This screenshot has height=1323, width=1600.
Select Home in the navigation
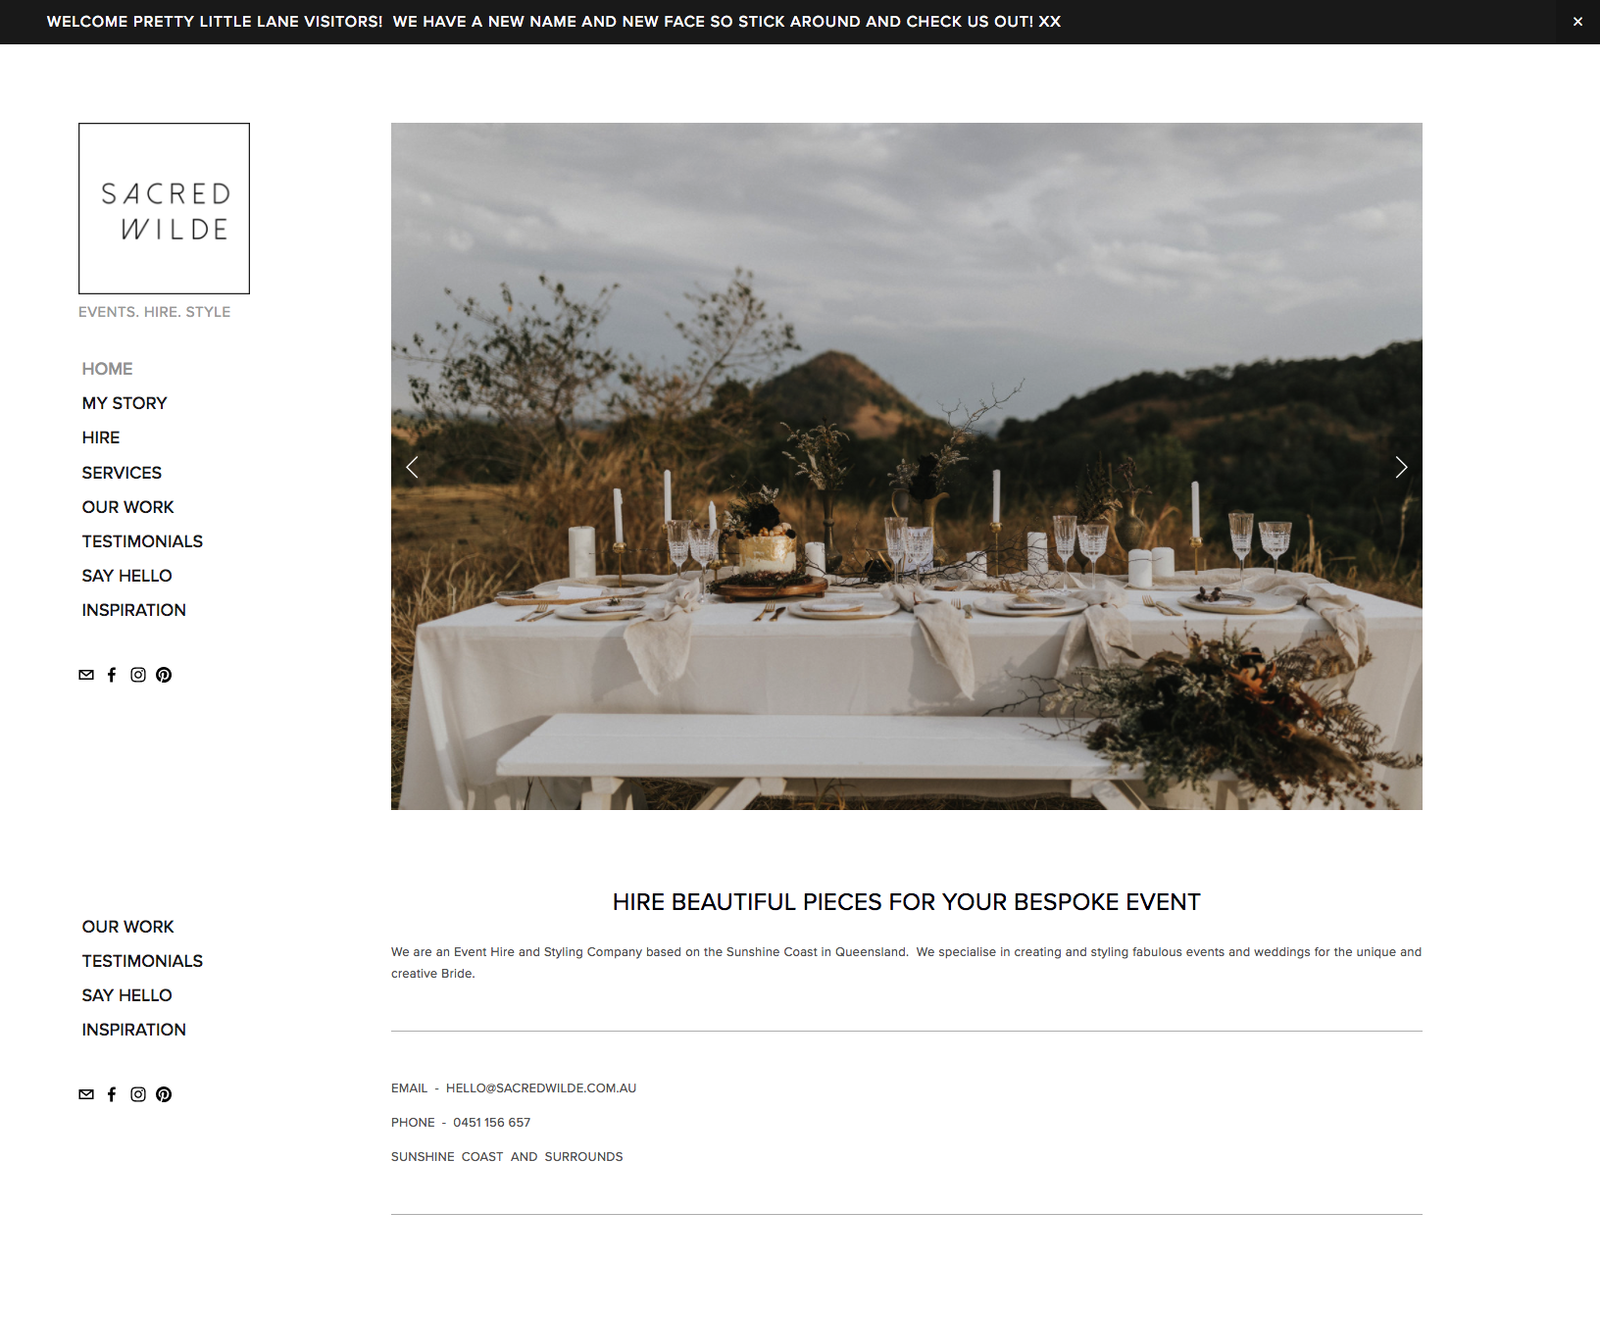point(107,369)
